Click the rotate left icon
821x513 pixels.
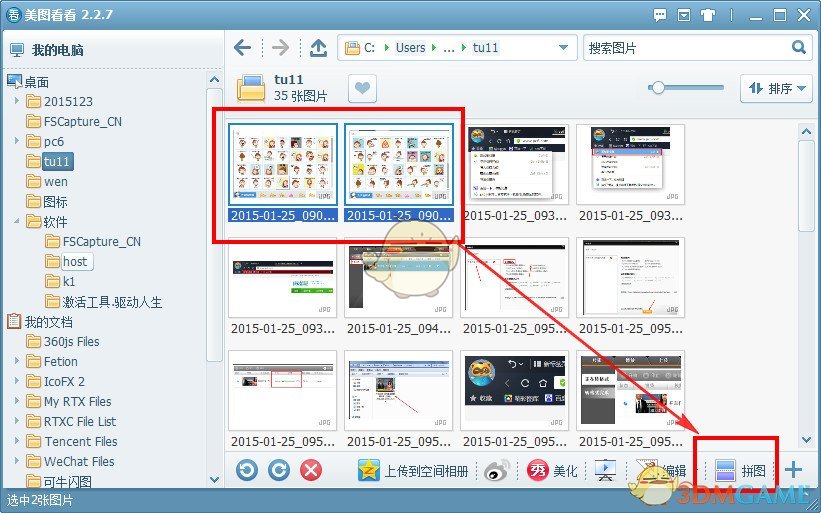247,470
